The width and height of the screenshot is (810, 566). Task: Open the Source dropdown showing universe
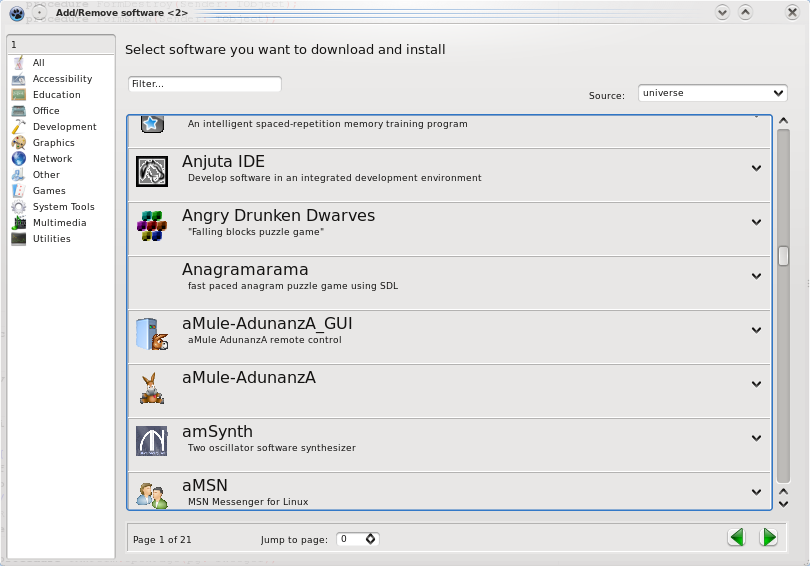(x=713, y=93)
